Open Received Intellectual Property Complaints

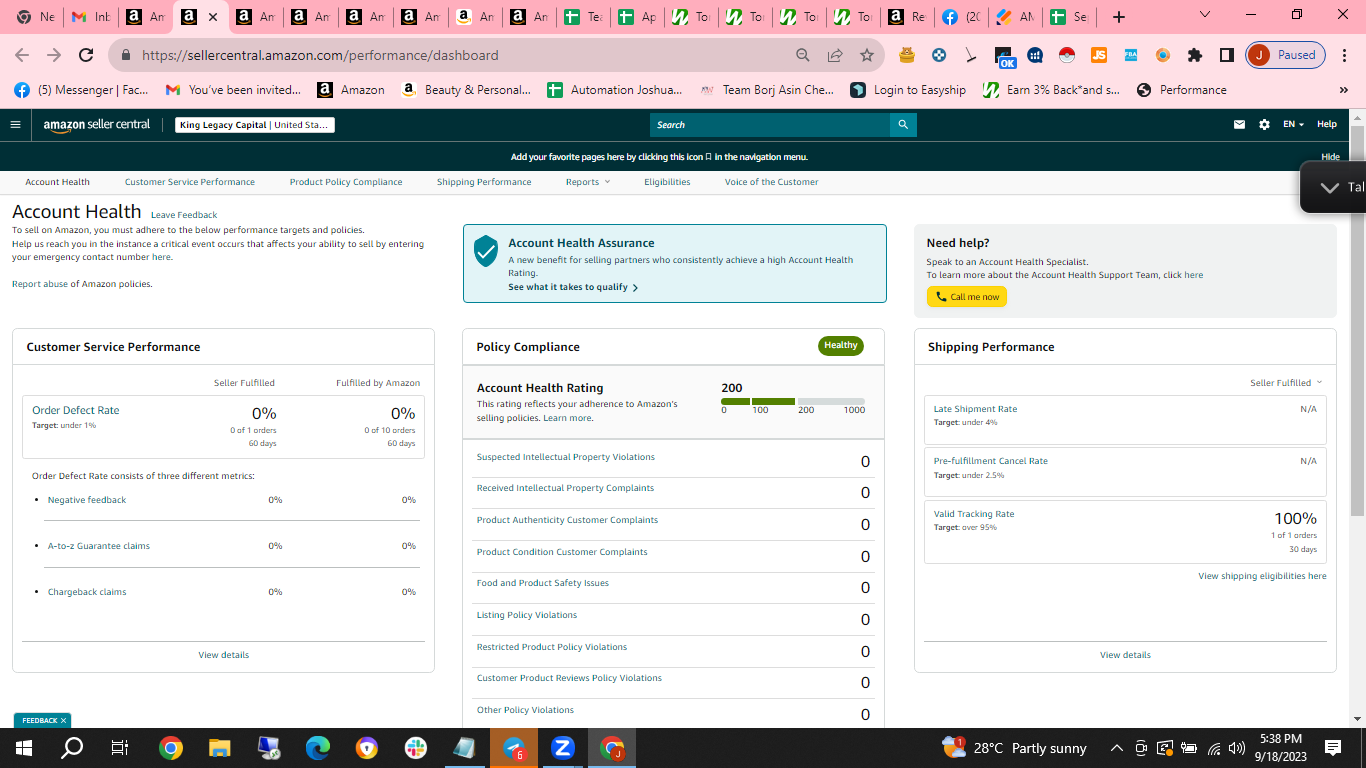(x=565, y=488)
